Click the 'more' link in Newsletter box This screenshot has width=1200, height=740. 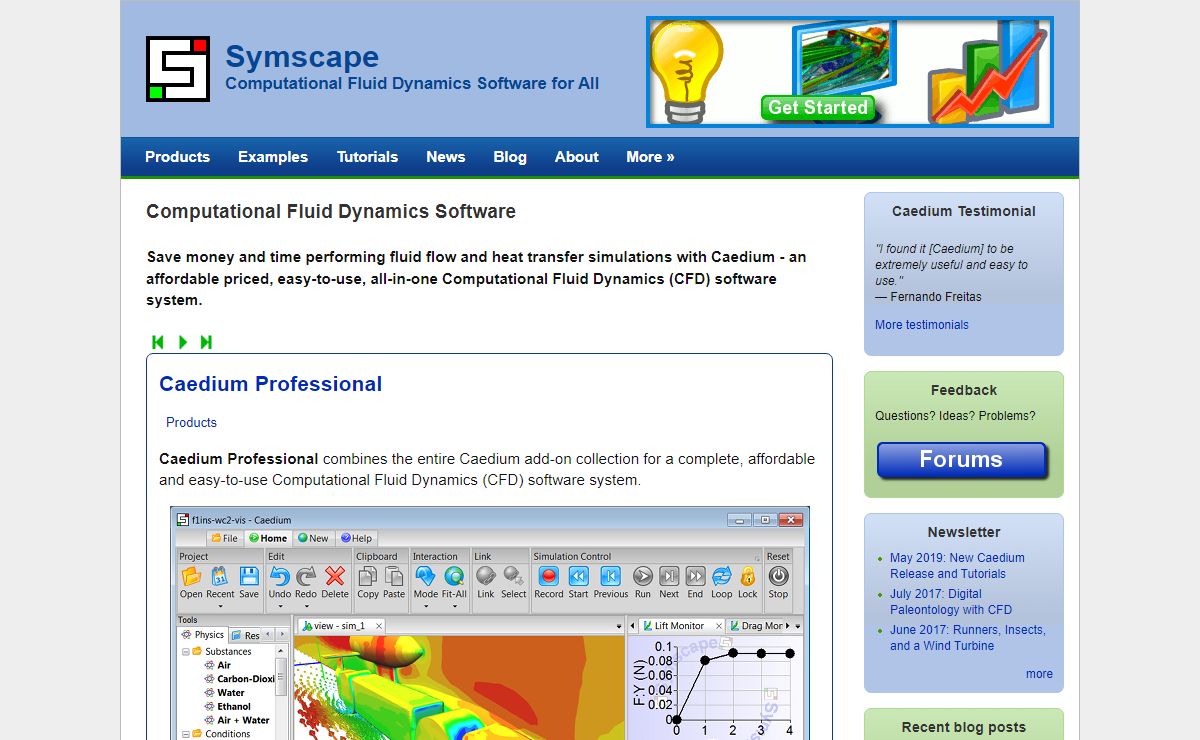click(1039, 674)
